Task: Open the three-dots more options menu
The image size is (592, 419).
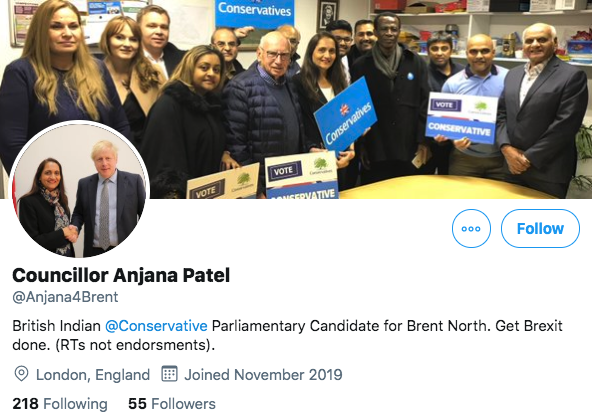Action: click(471, 228)
